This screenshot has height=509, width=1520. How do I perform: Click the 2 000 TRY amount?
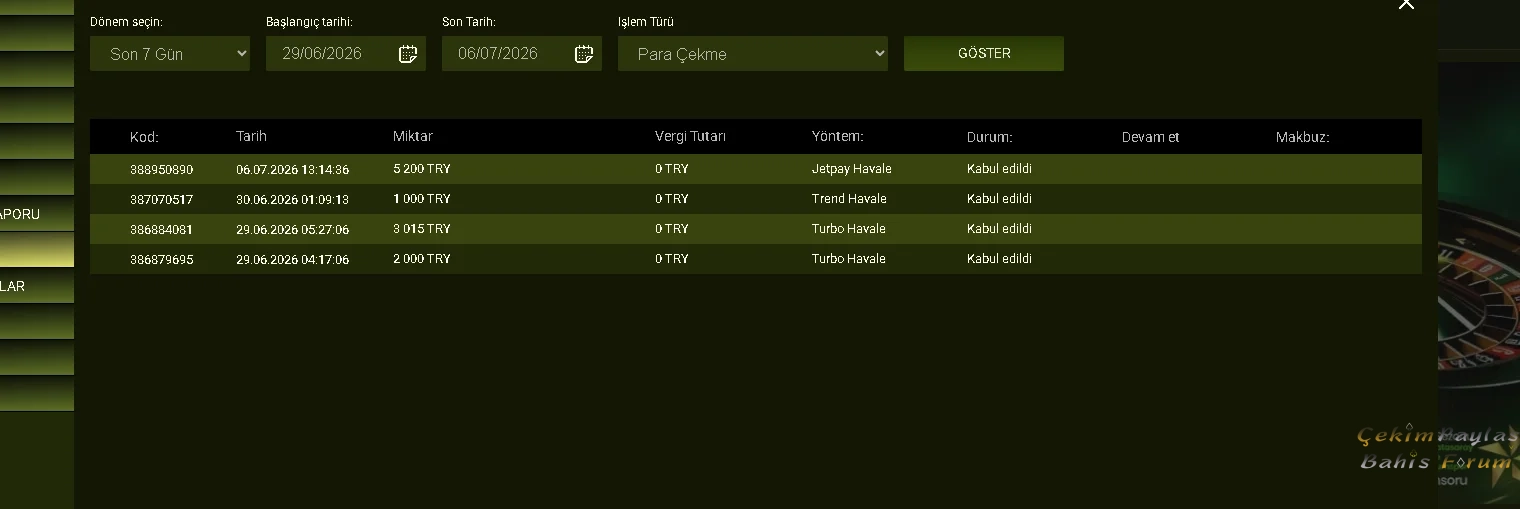[x=422, y=259]
